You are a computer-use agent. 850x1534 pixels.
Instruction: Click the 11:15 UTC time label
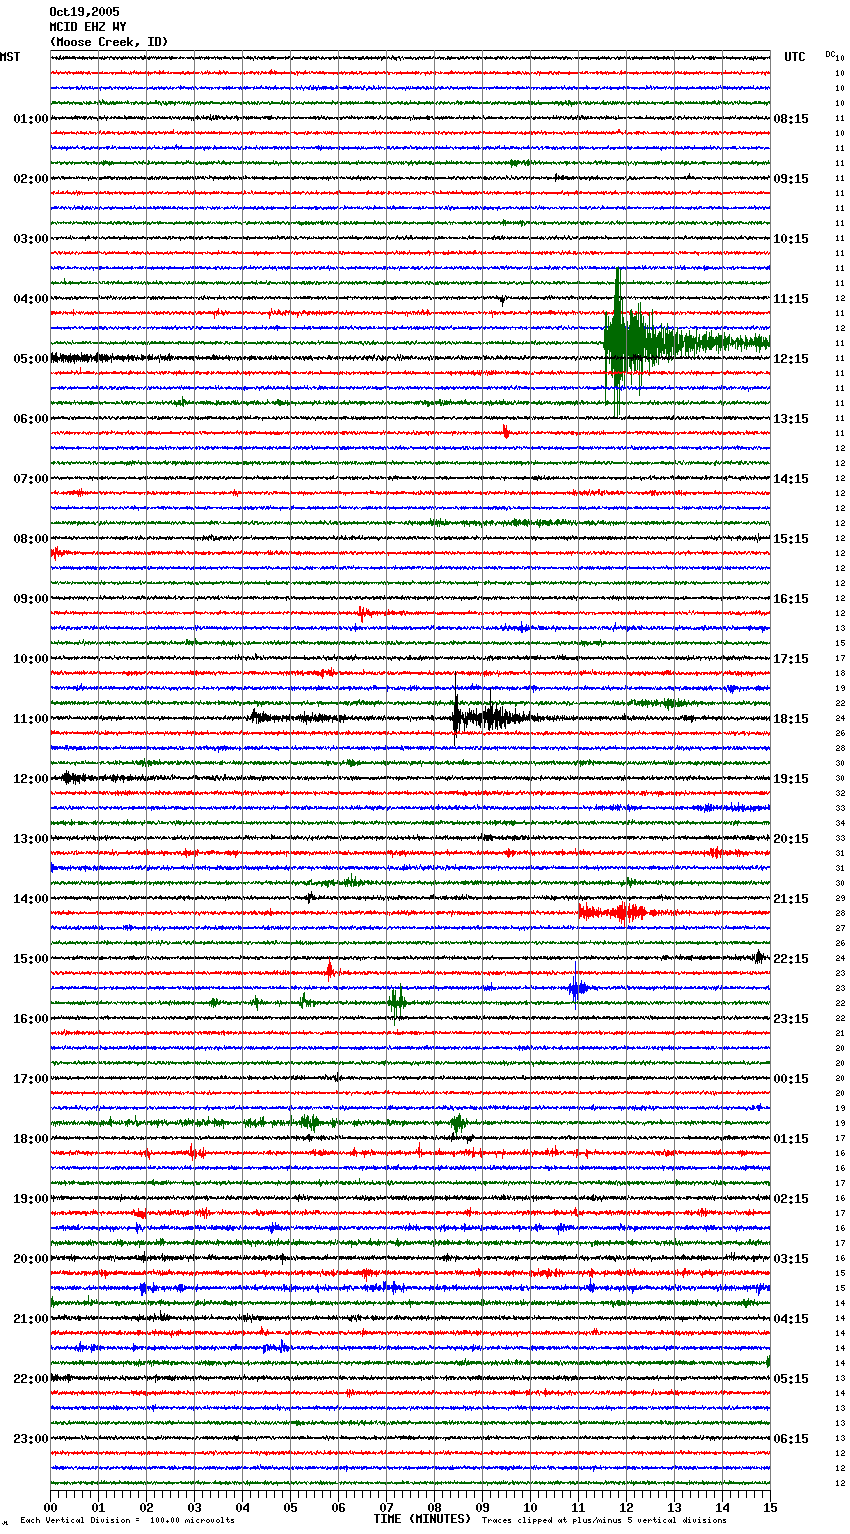coord(791,299)
